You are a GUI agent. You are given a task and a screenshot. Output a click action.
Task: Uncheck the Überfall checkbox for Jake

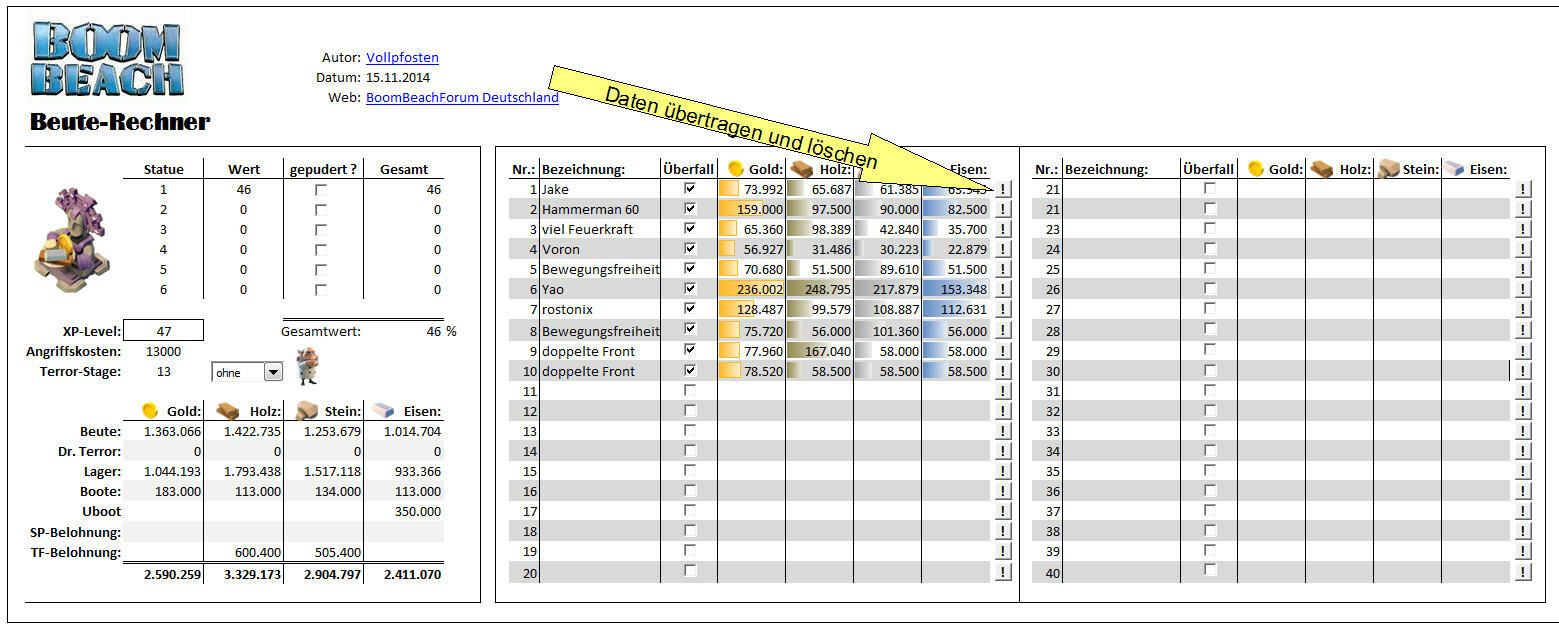coord(689,189)
